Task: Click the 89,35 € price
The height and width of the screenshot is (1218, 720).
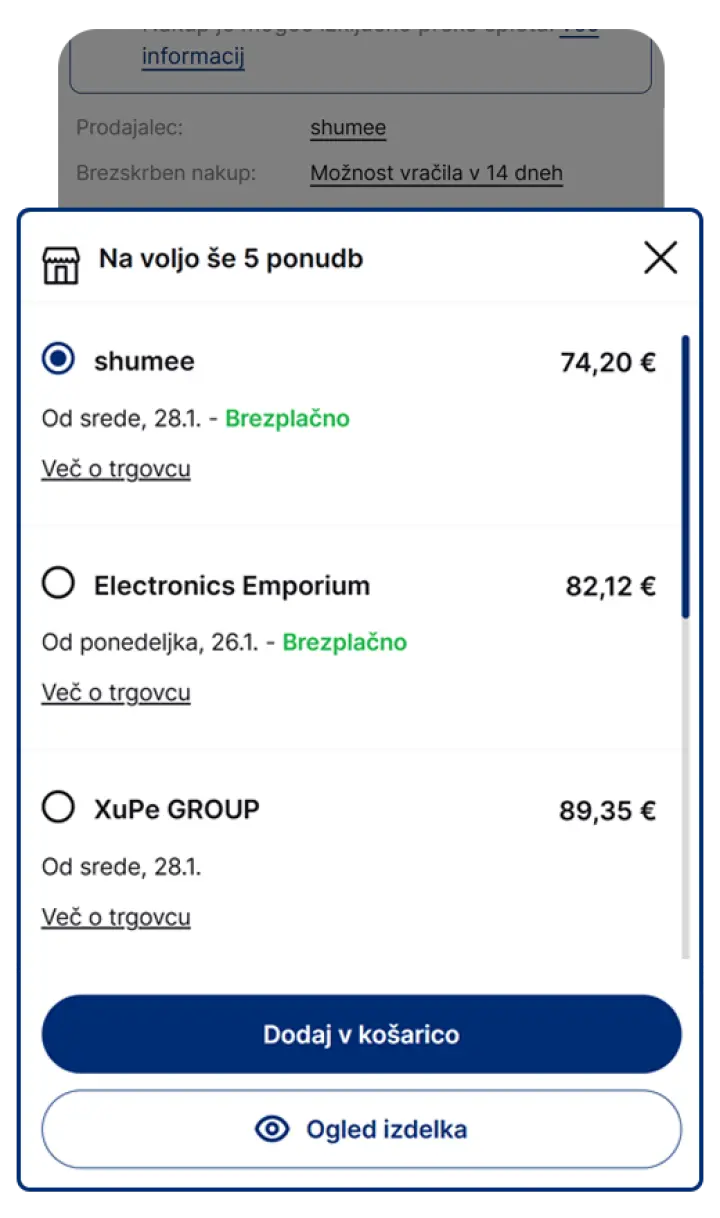Action: click(x=607, y=810)
